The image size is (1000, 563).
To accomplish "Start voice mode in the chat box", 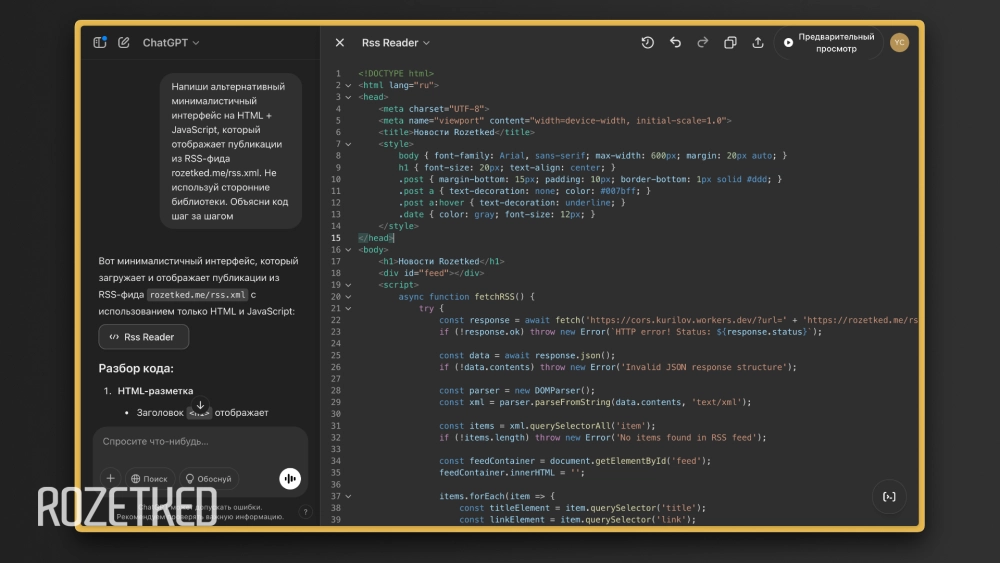I will [x=290, y=479].
